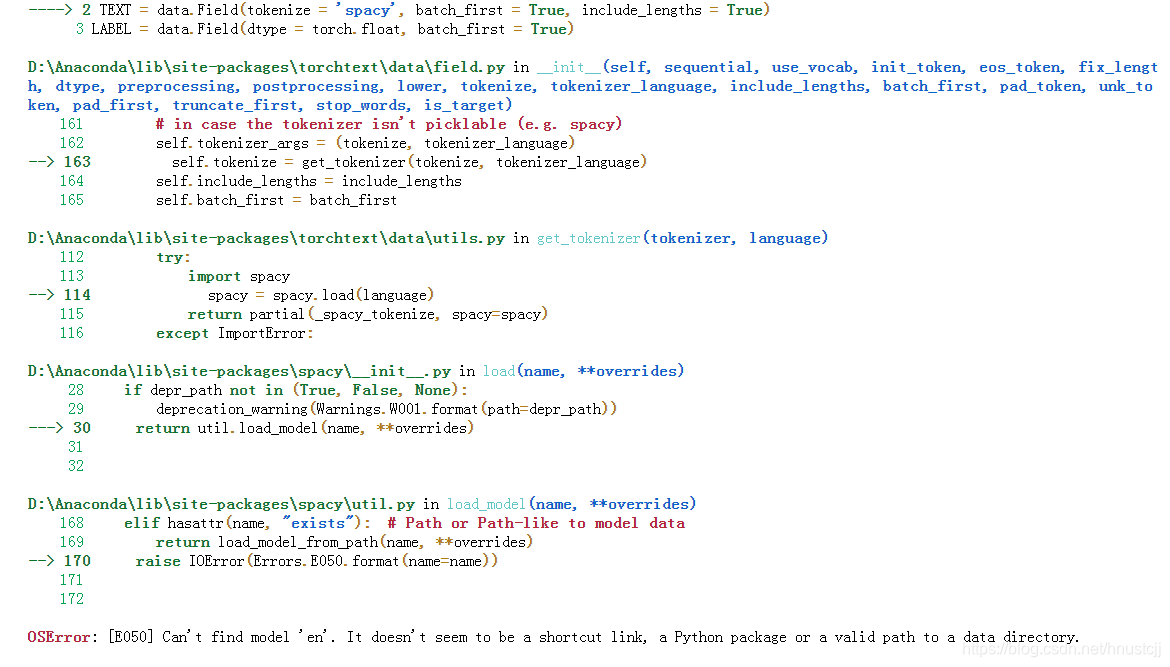
Task: Click the __init__ function name in field.py header
Action: 569,67
